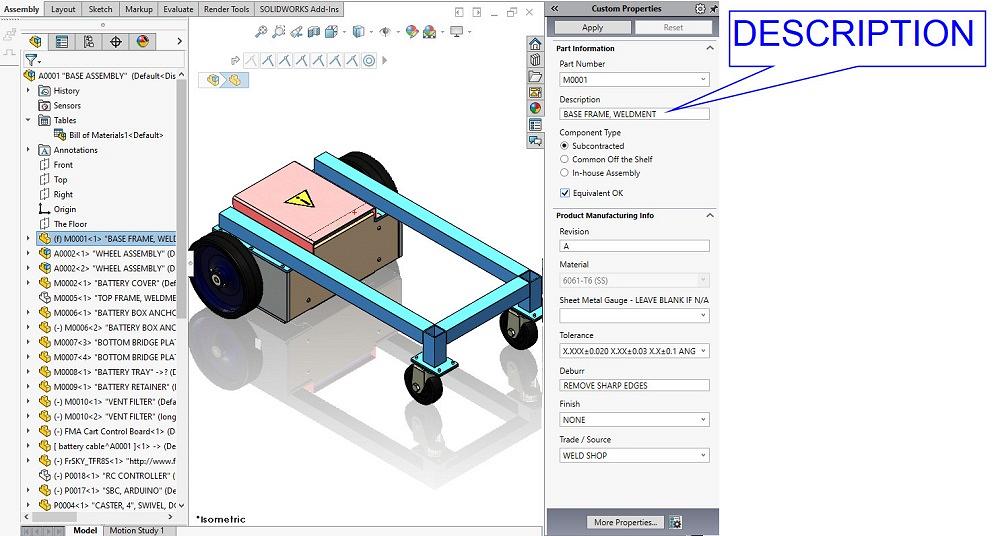Collapse the Part Information section

pyautogui.click(x=710, y=48)
